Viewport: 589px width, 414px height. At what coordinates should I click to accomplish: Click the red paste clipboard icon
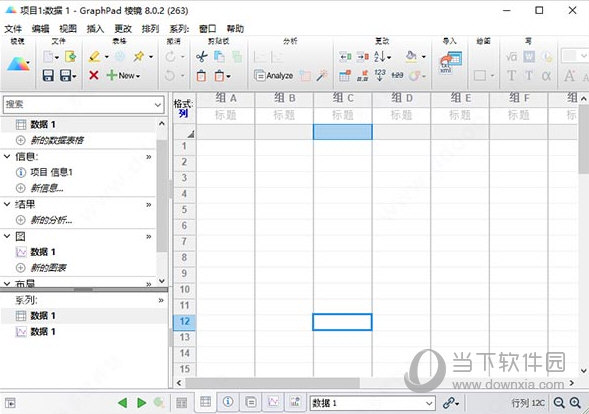(x=201, y=76)
